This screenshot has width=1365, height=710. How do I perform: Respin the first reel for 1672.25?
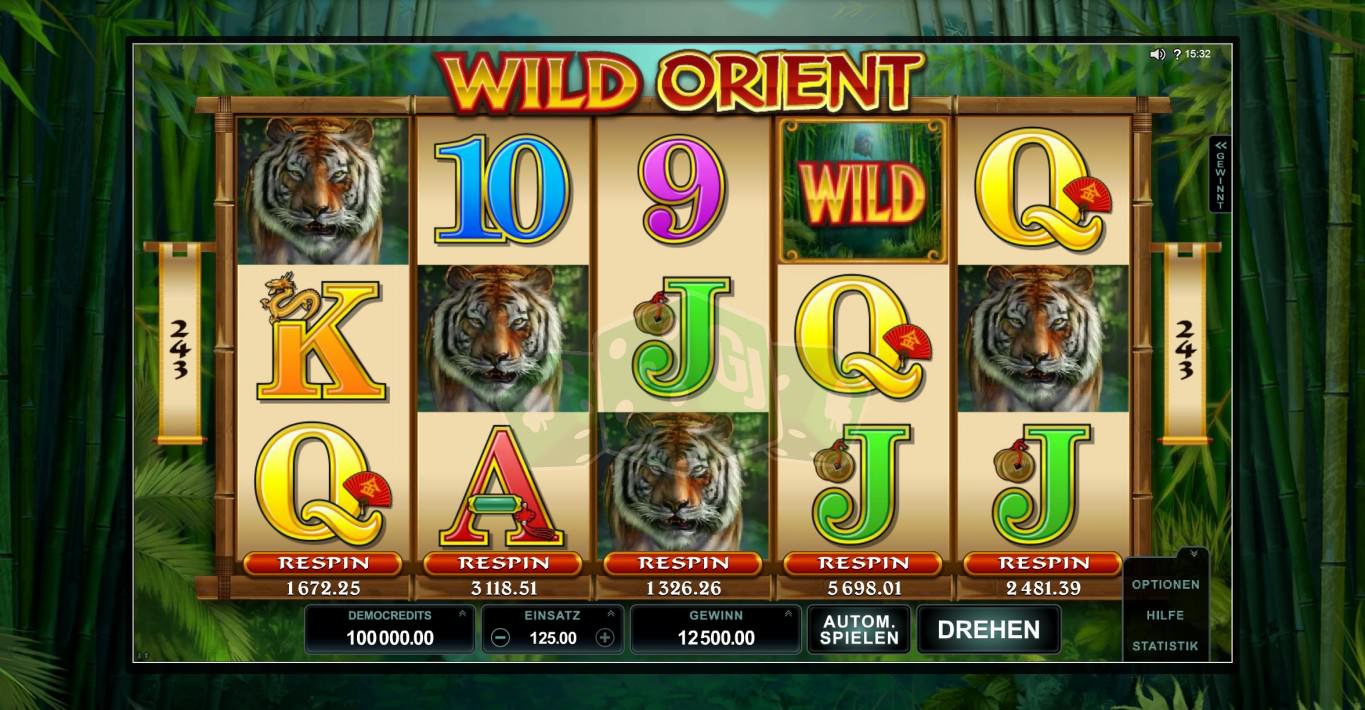click(322, 564)
